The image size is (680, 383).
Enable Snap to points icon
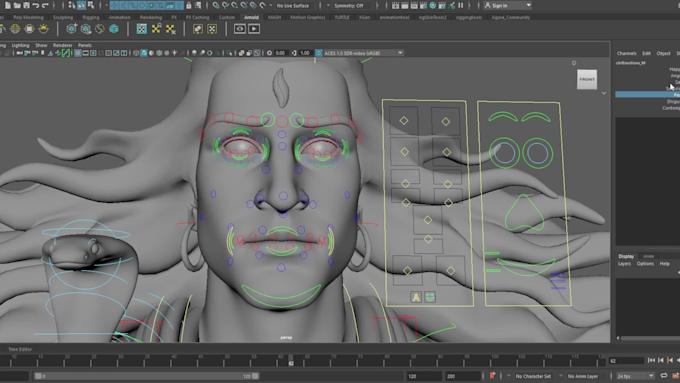click(x=235, y=5)
